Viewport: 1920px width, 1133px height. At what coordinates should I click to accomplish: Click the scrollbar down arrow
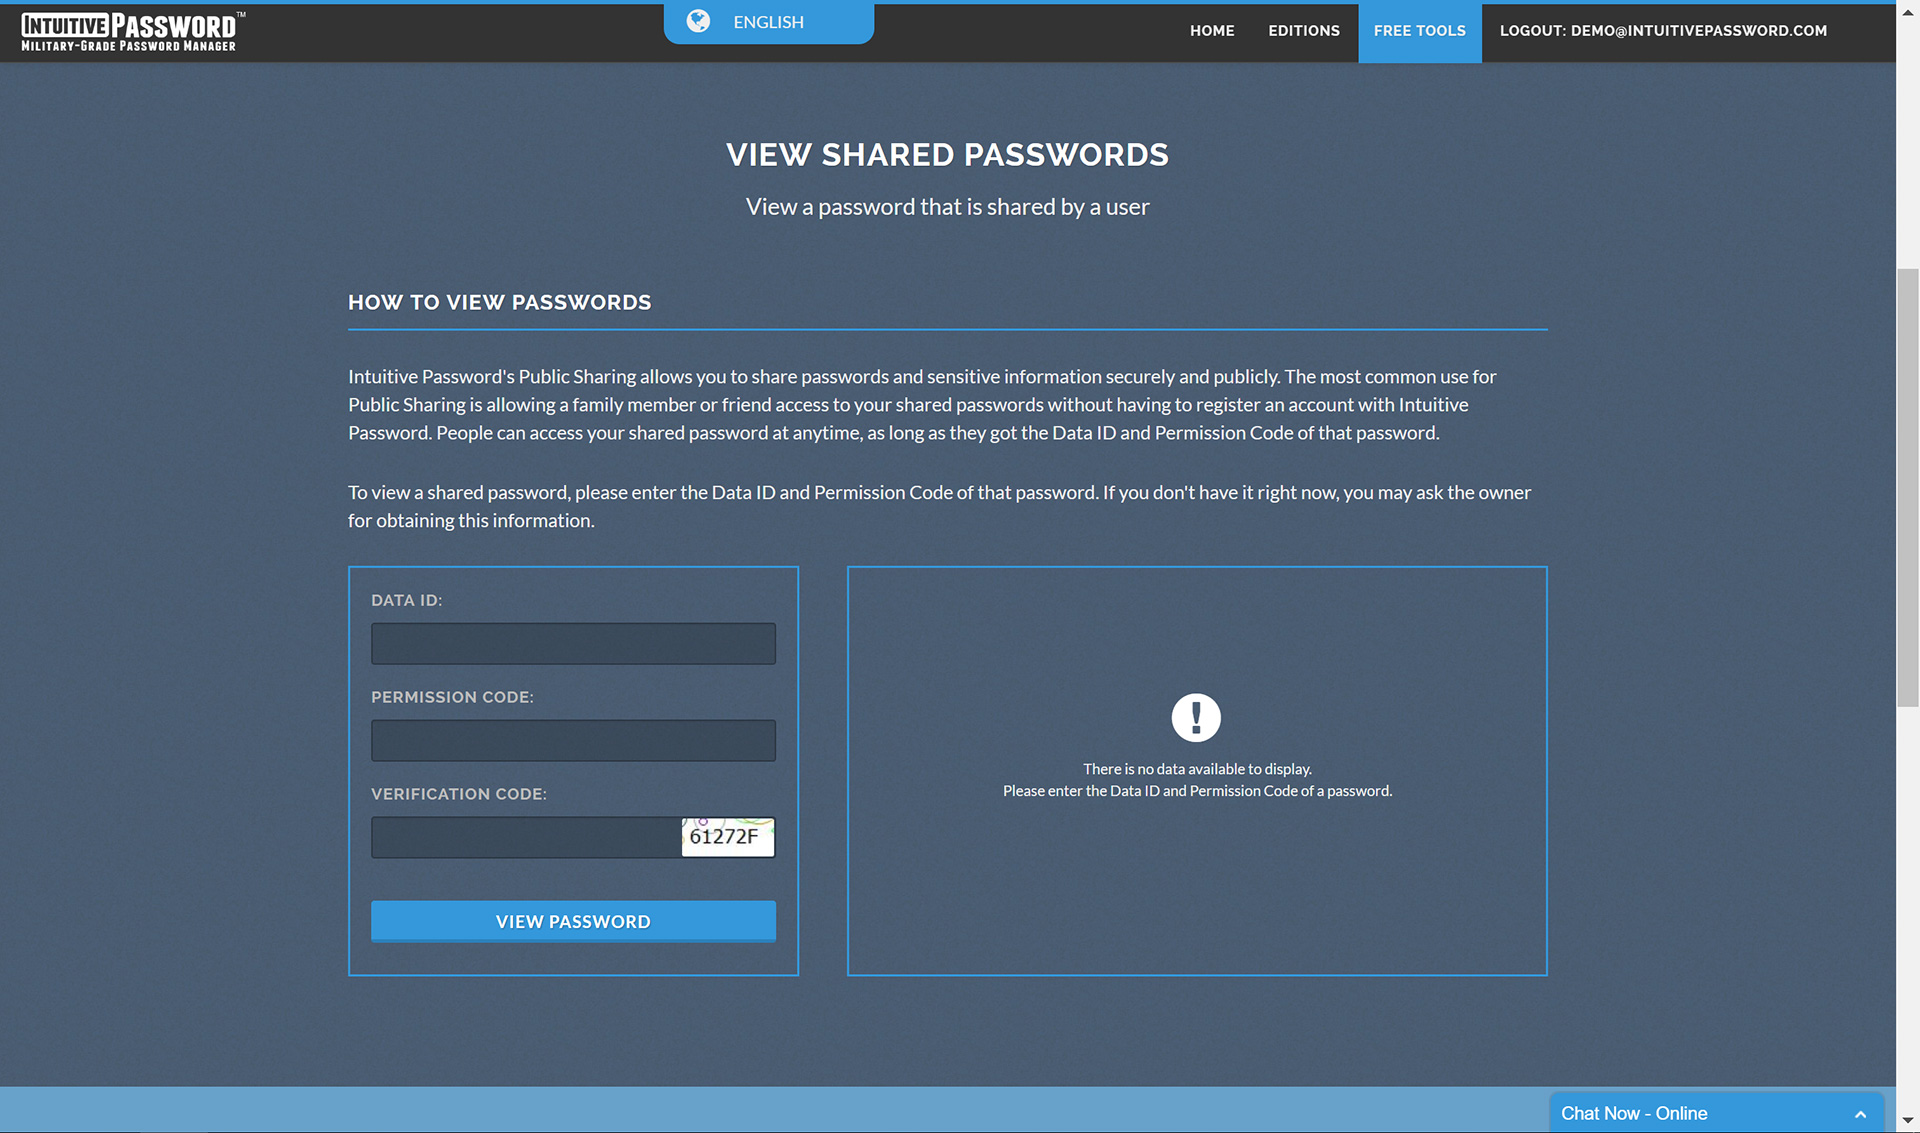click(1908, 1121)
